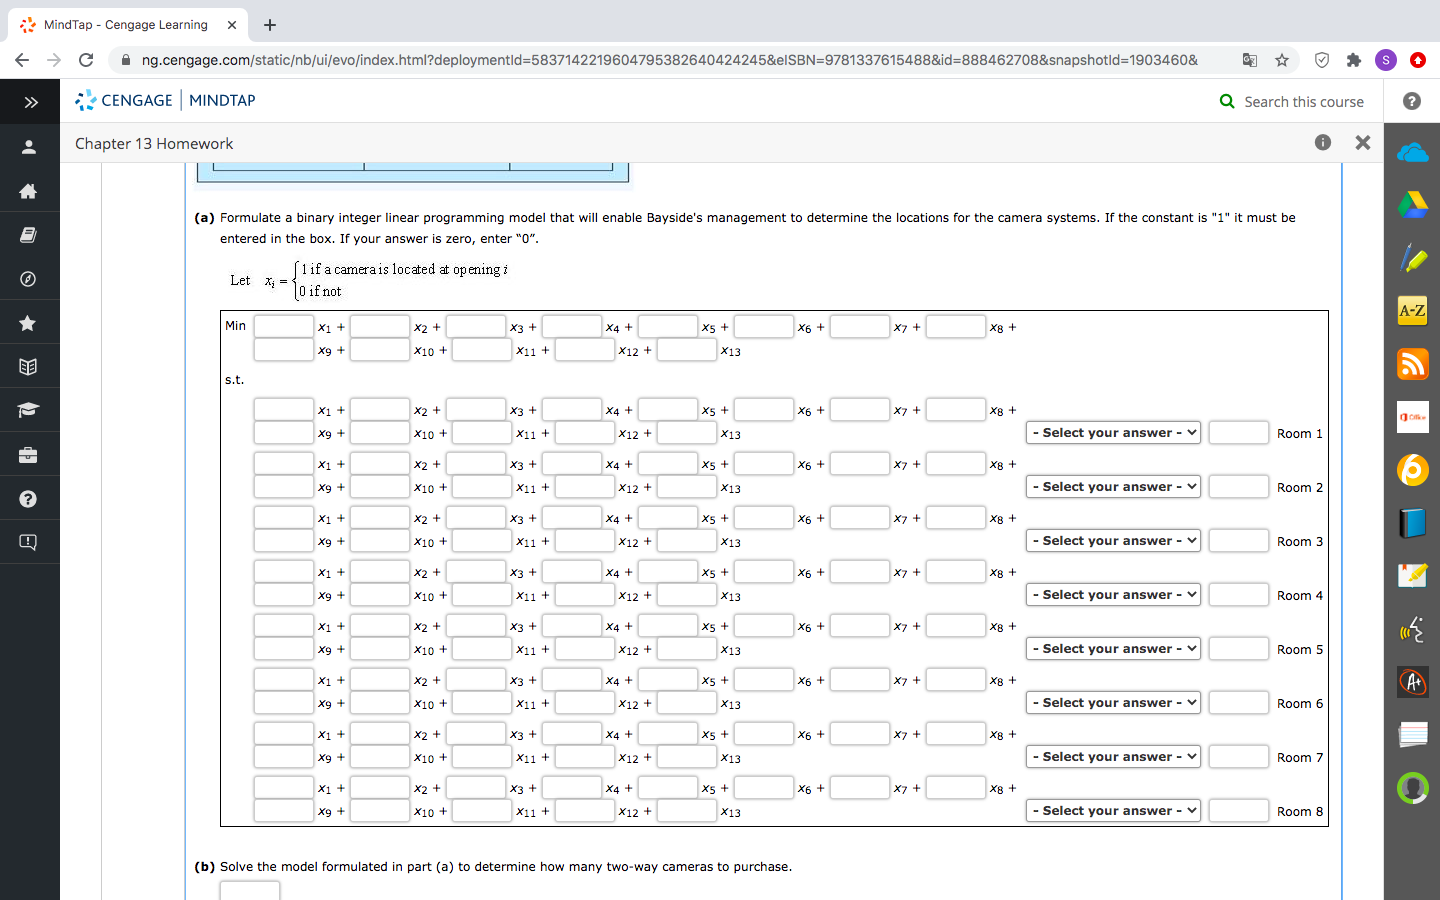Close the MindTap browser tab

tap(232, 25)
